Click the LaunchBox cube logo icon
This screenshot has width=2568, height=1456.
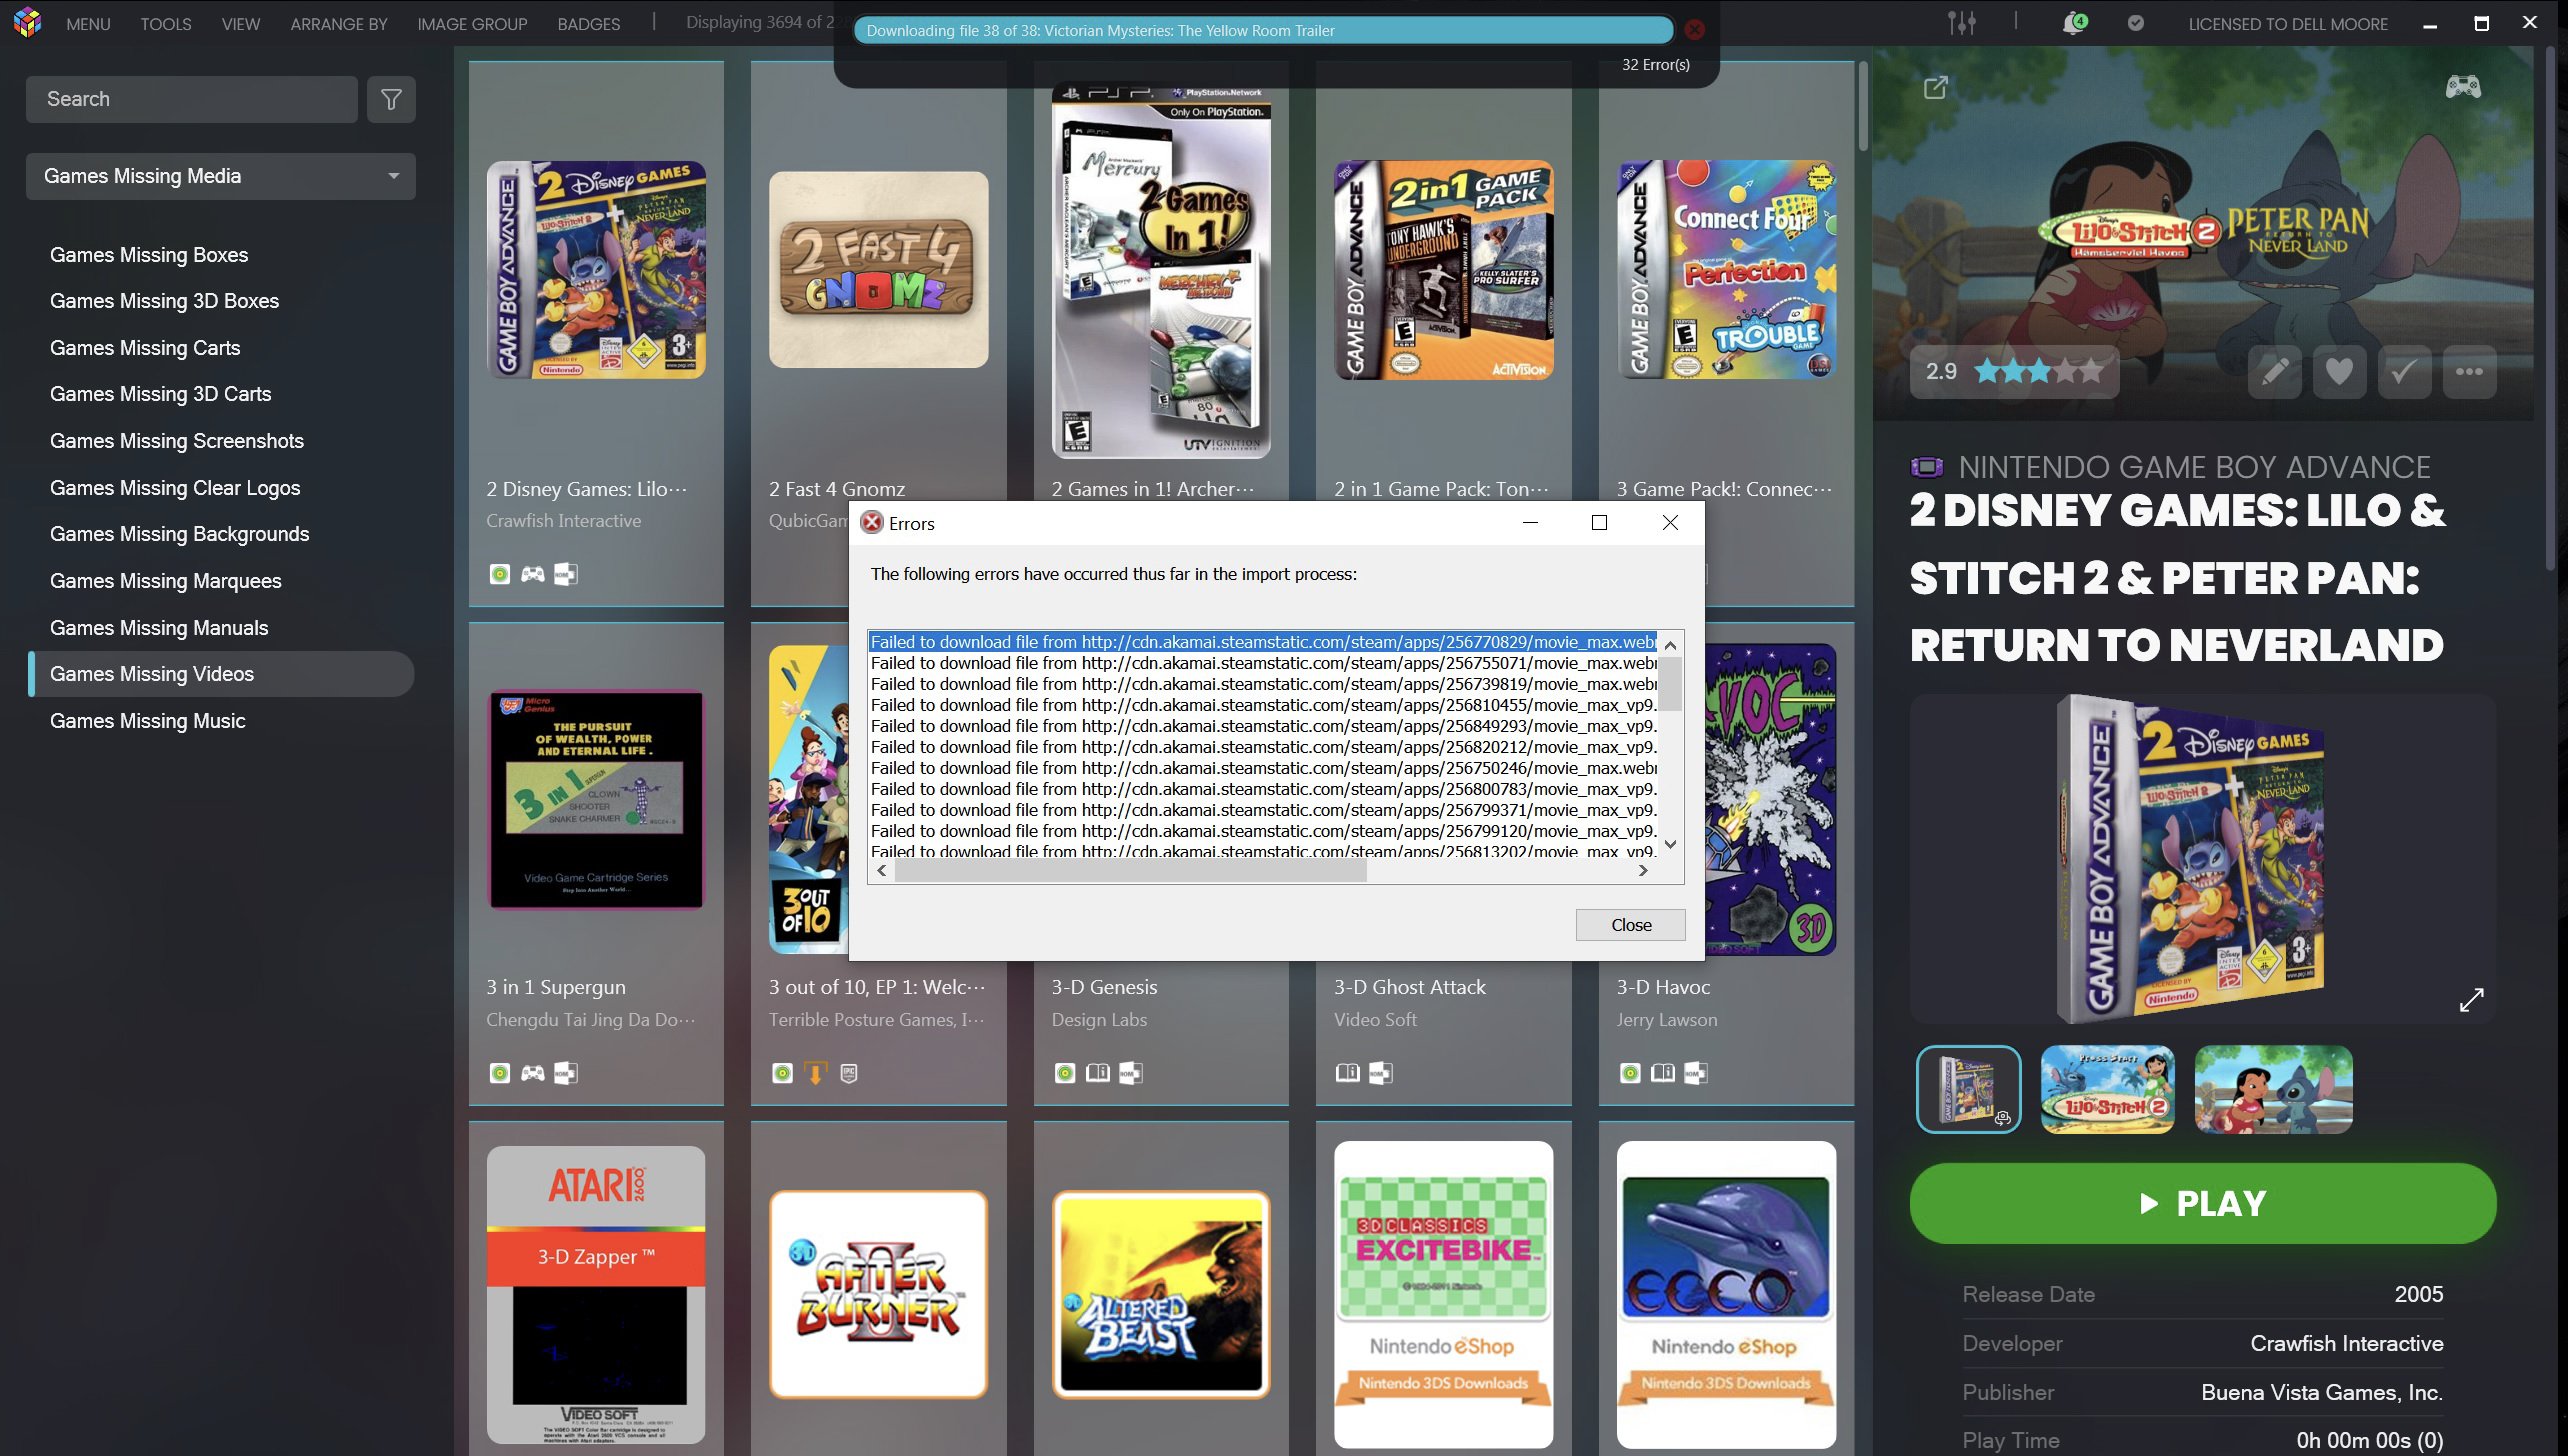tap(27, 22)
